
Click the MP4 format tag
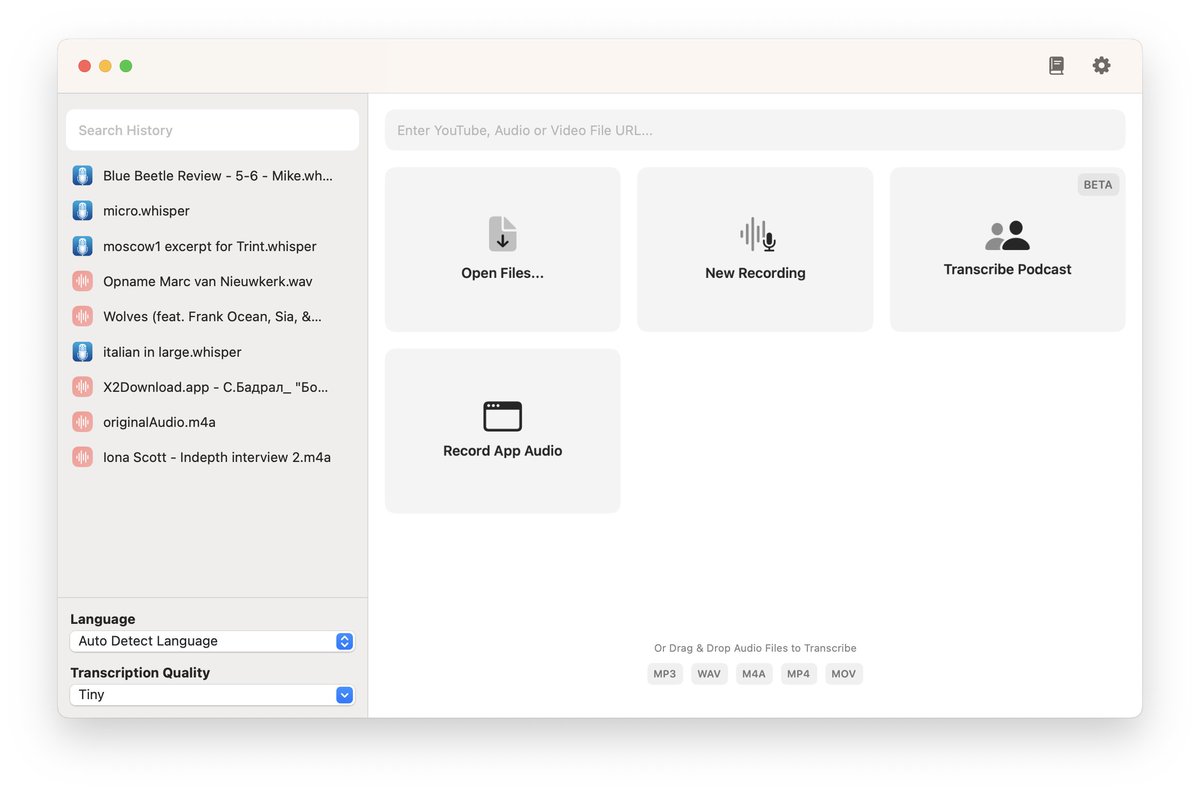799,674
